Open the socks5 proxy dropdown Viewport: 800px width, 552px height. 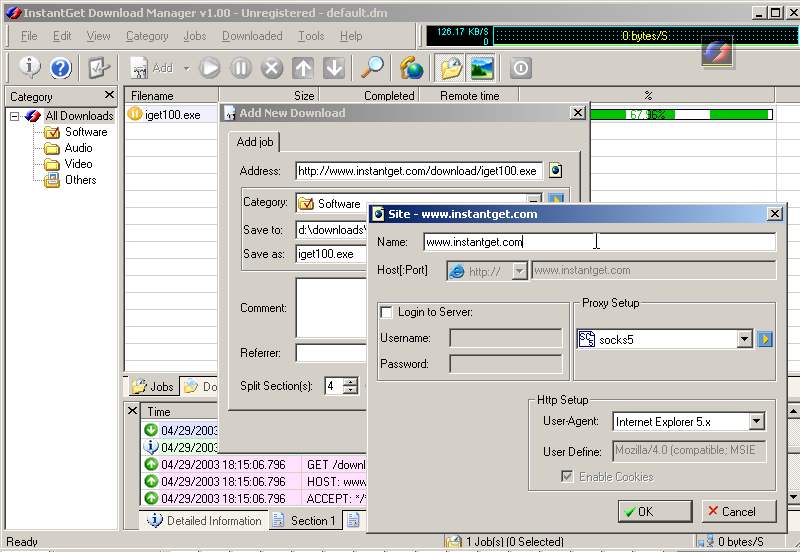click(x=744, y=339)
